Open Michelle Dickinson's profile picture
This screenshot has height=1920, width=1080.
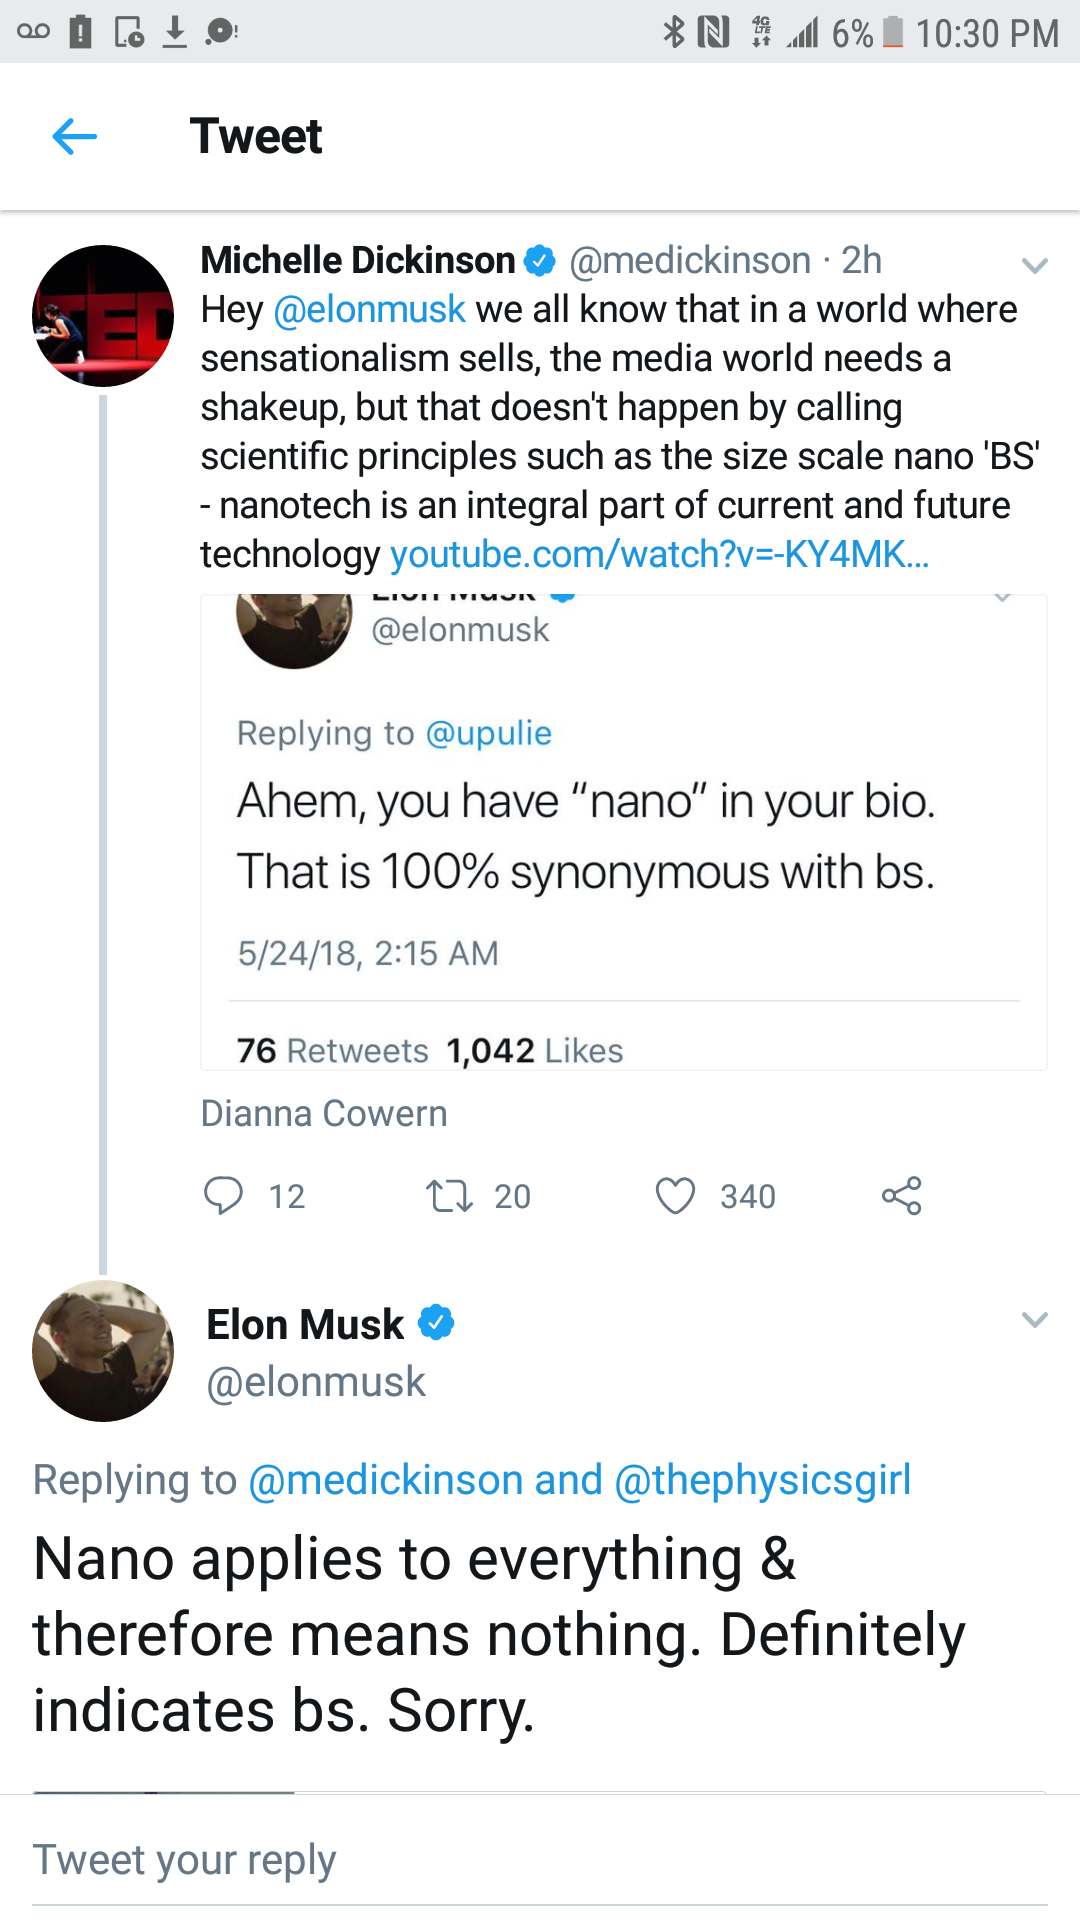coord(103,316)
